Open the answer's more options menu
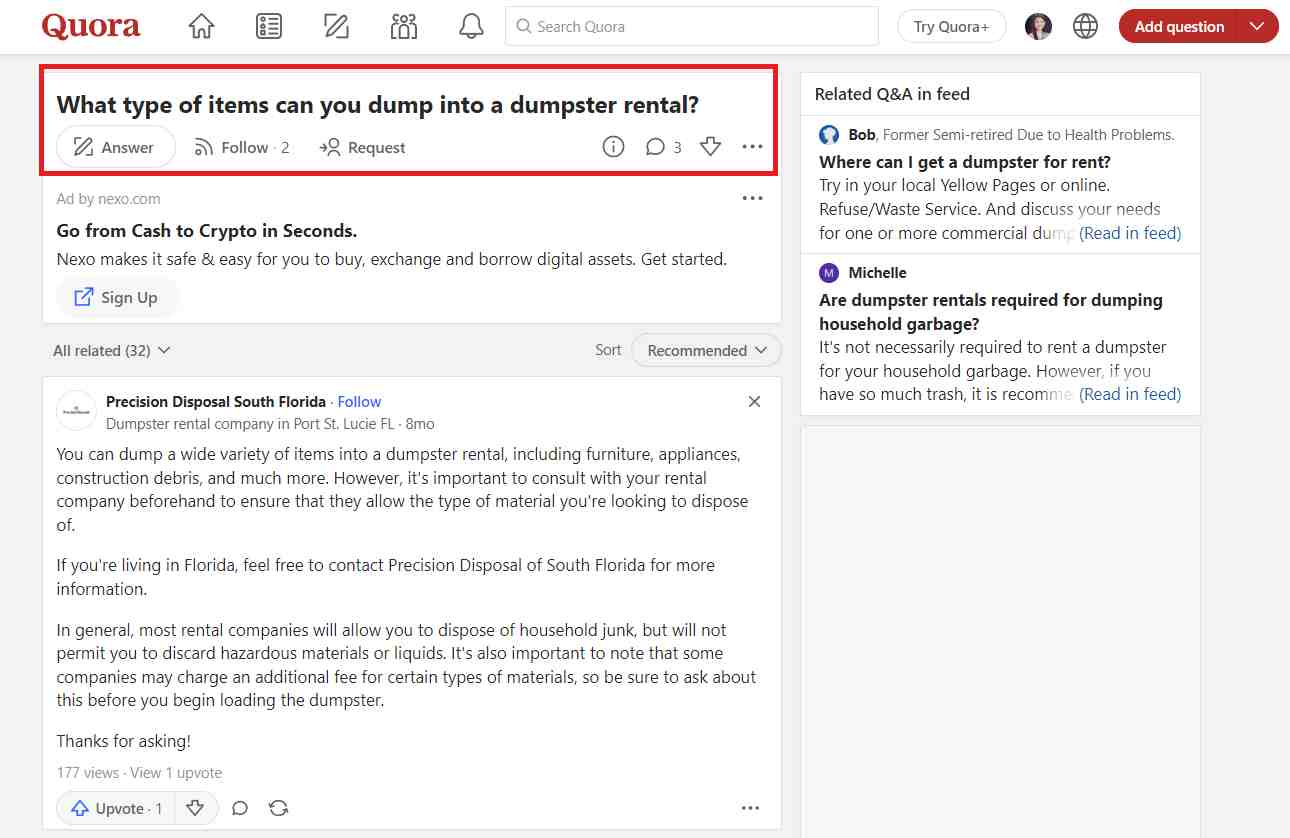Image resolution: width=1290 pixels, height=838 pixels. 750,808
